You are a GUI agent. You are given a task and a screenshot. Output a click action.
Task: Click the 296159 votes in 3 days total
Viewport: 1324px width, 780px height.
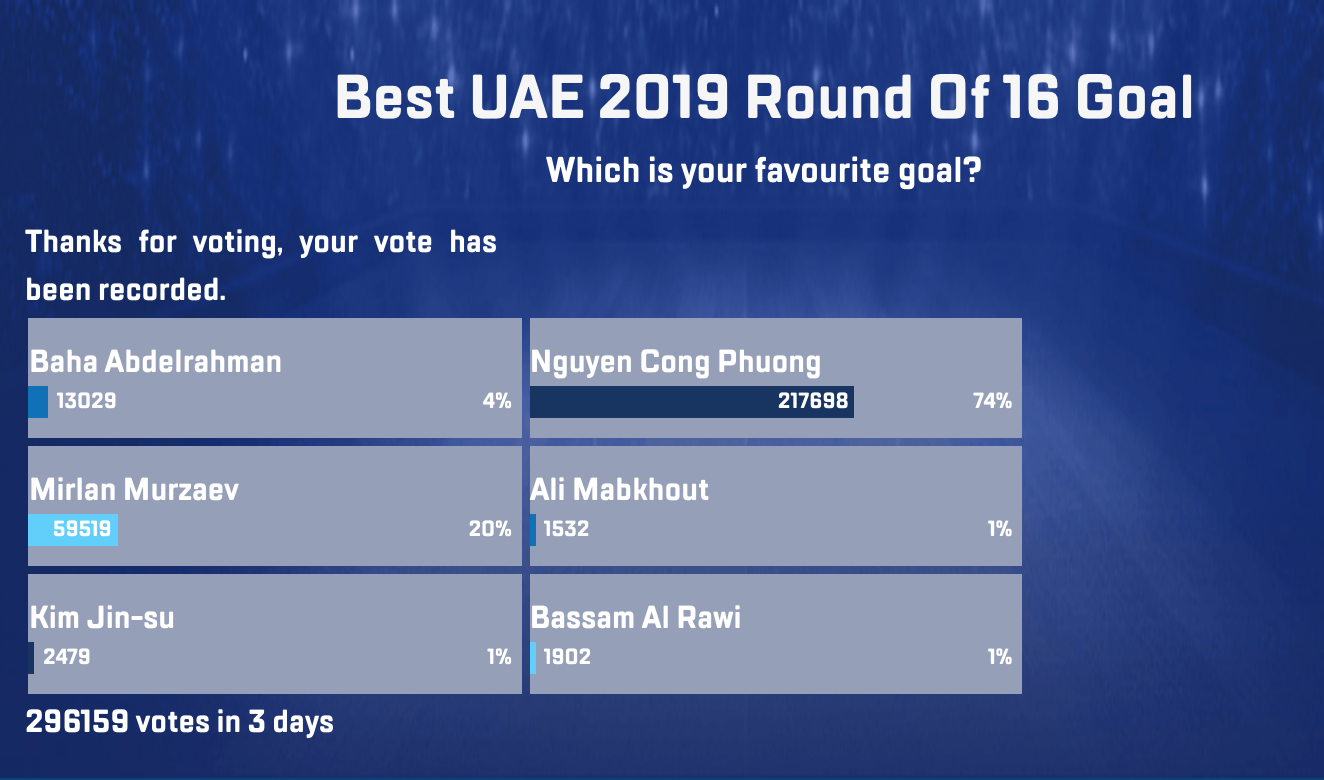tap(180, 721)
